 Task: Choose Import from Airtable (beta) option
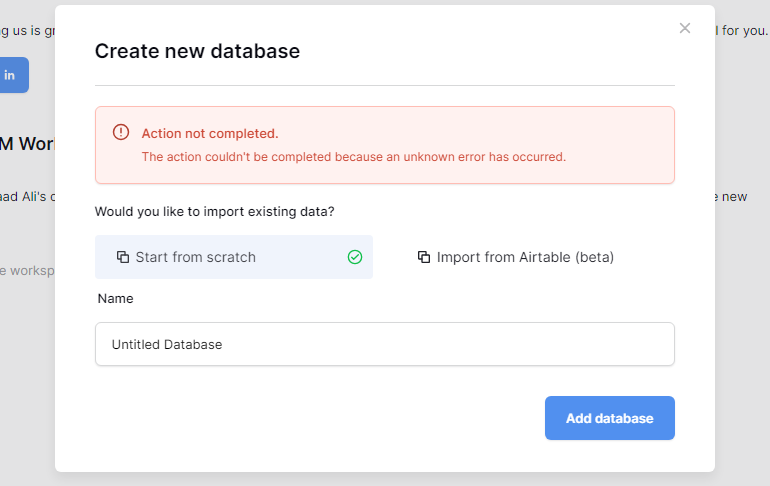[515, 257]
